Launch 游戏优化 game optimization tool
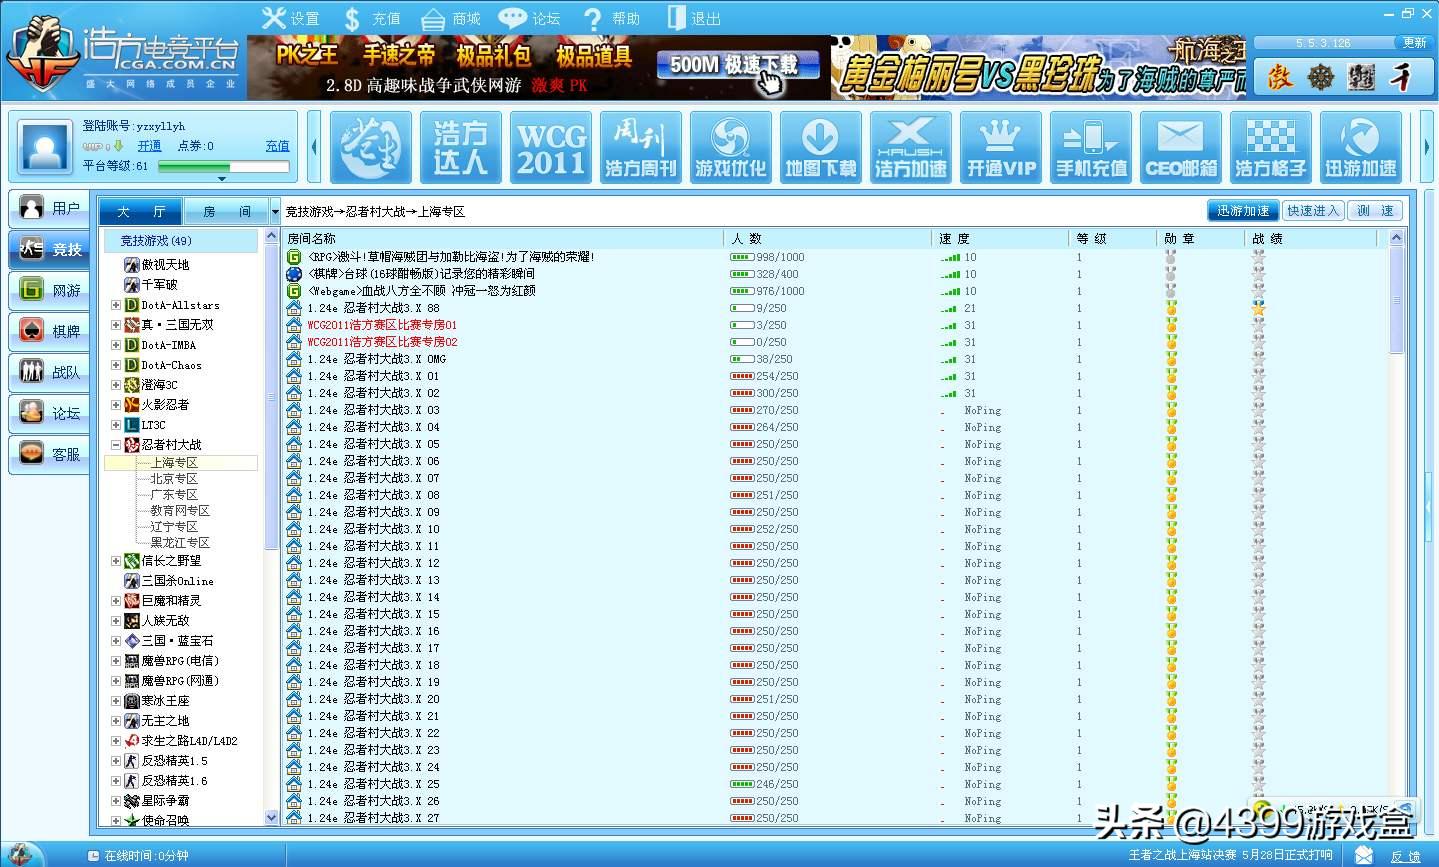This screenshot has width=1439, height=867. [x=731, y=148]
